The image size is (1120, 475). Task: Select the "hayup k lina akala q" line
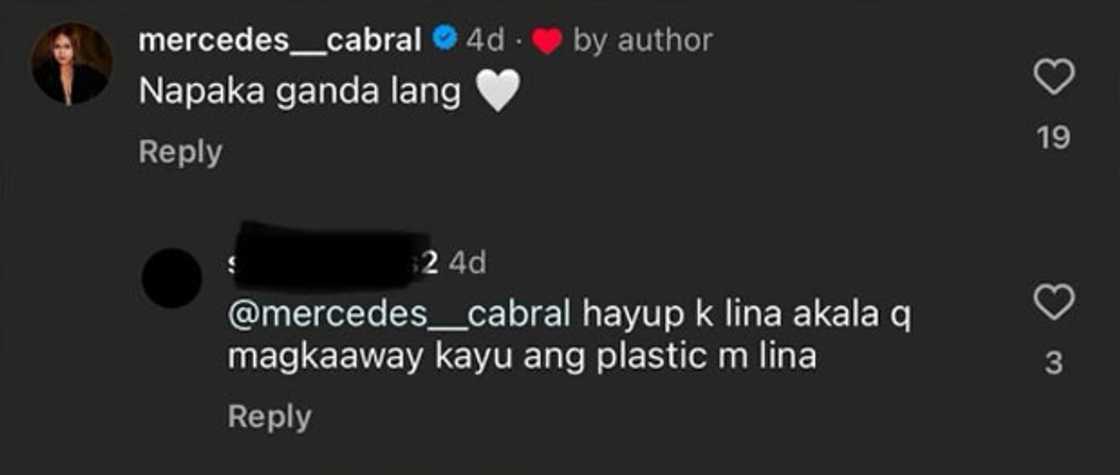tap(746, 316)
